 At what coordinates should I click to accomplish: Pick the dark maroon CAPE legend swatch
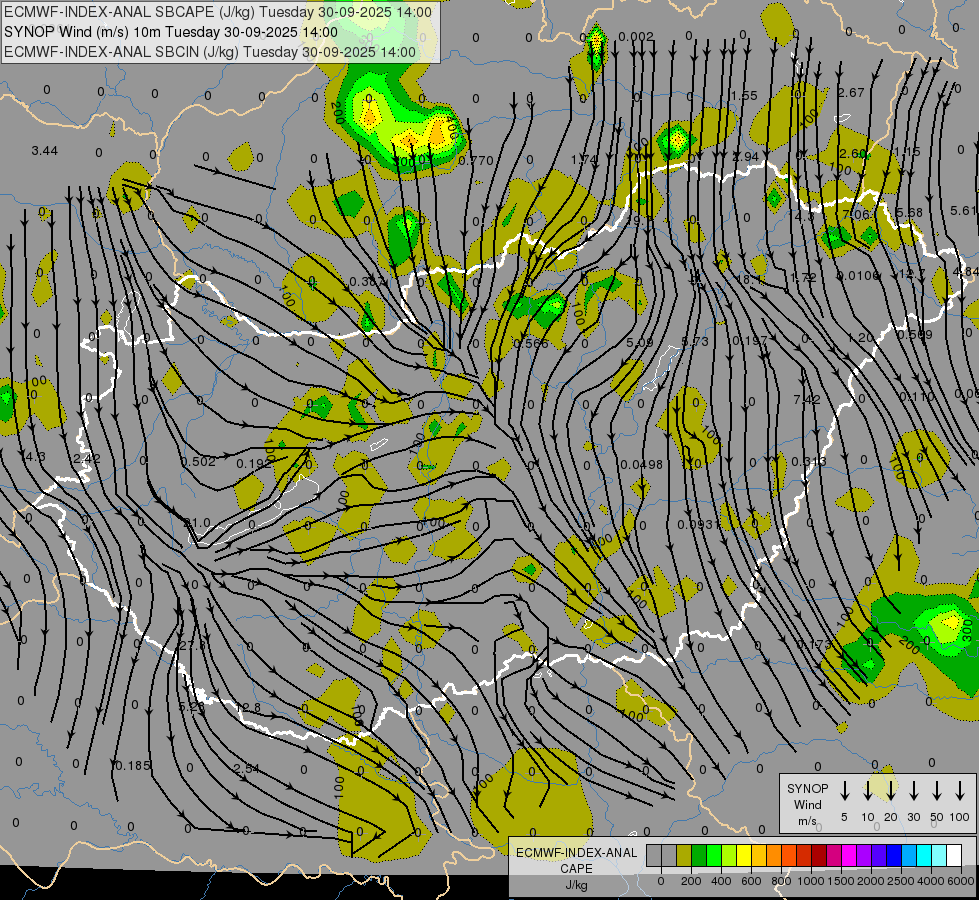819,855
